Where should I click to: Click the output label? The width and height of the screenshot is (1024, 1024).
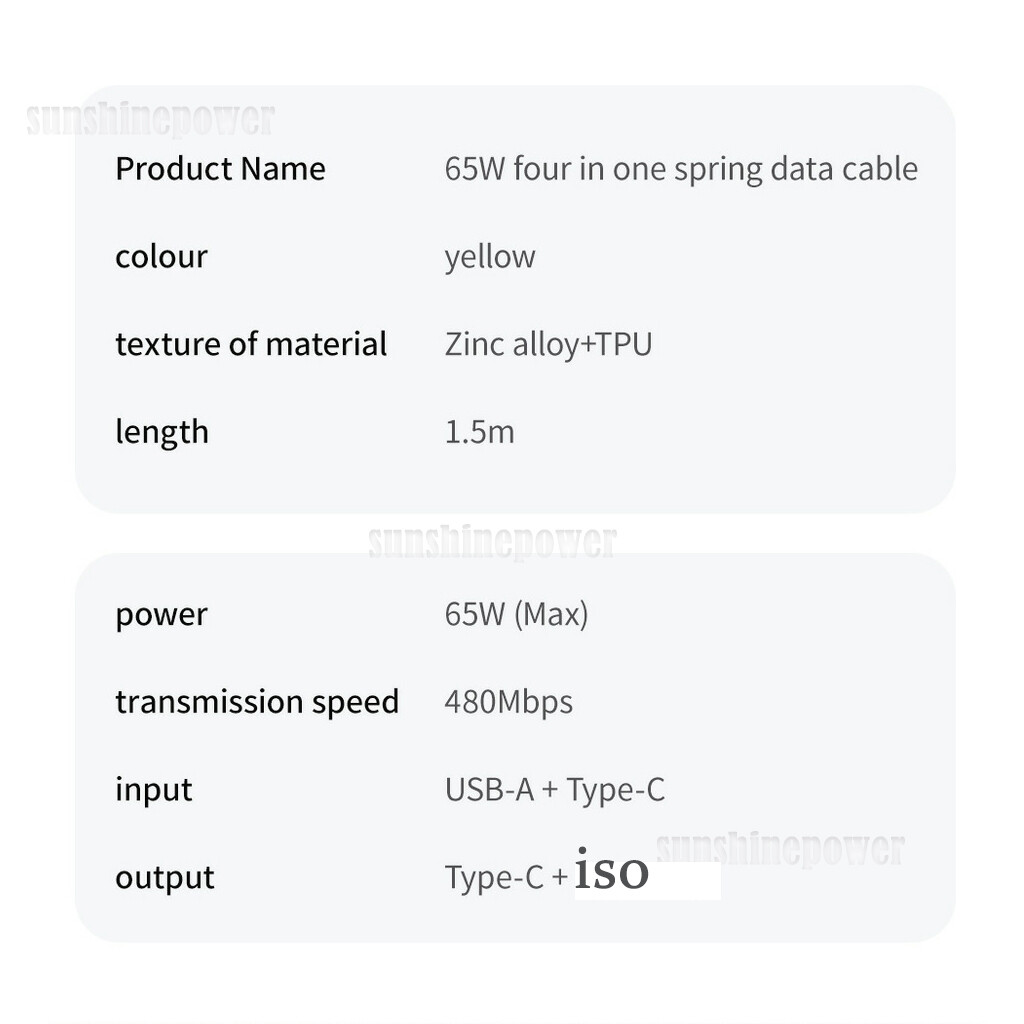pos(165,877)
